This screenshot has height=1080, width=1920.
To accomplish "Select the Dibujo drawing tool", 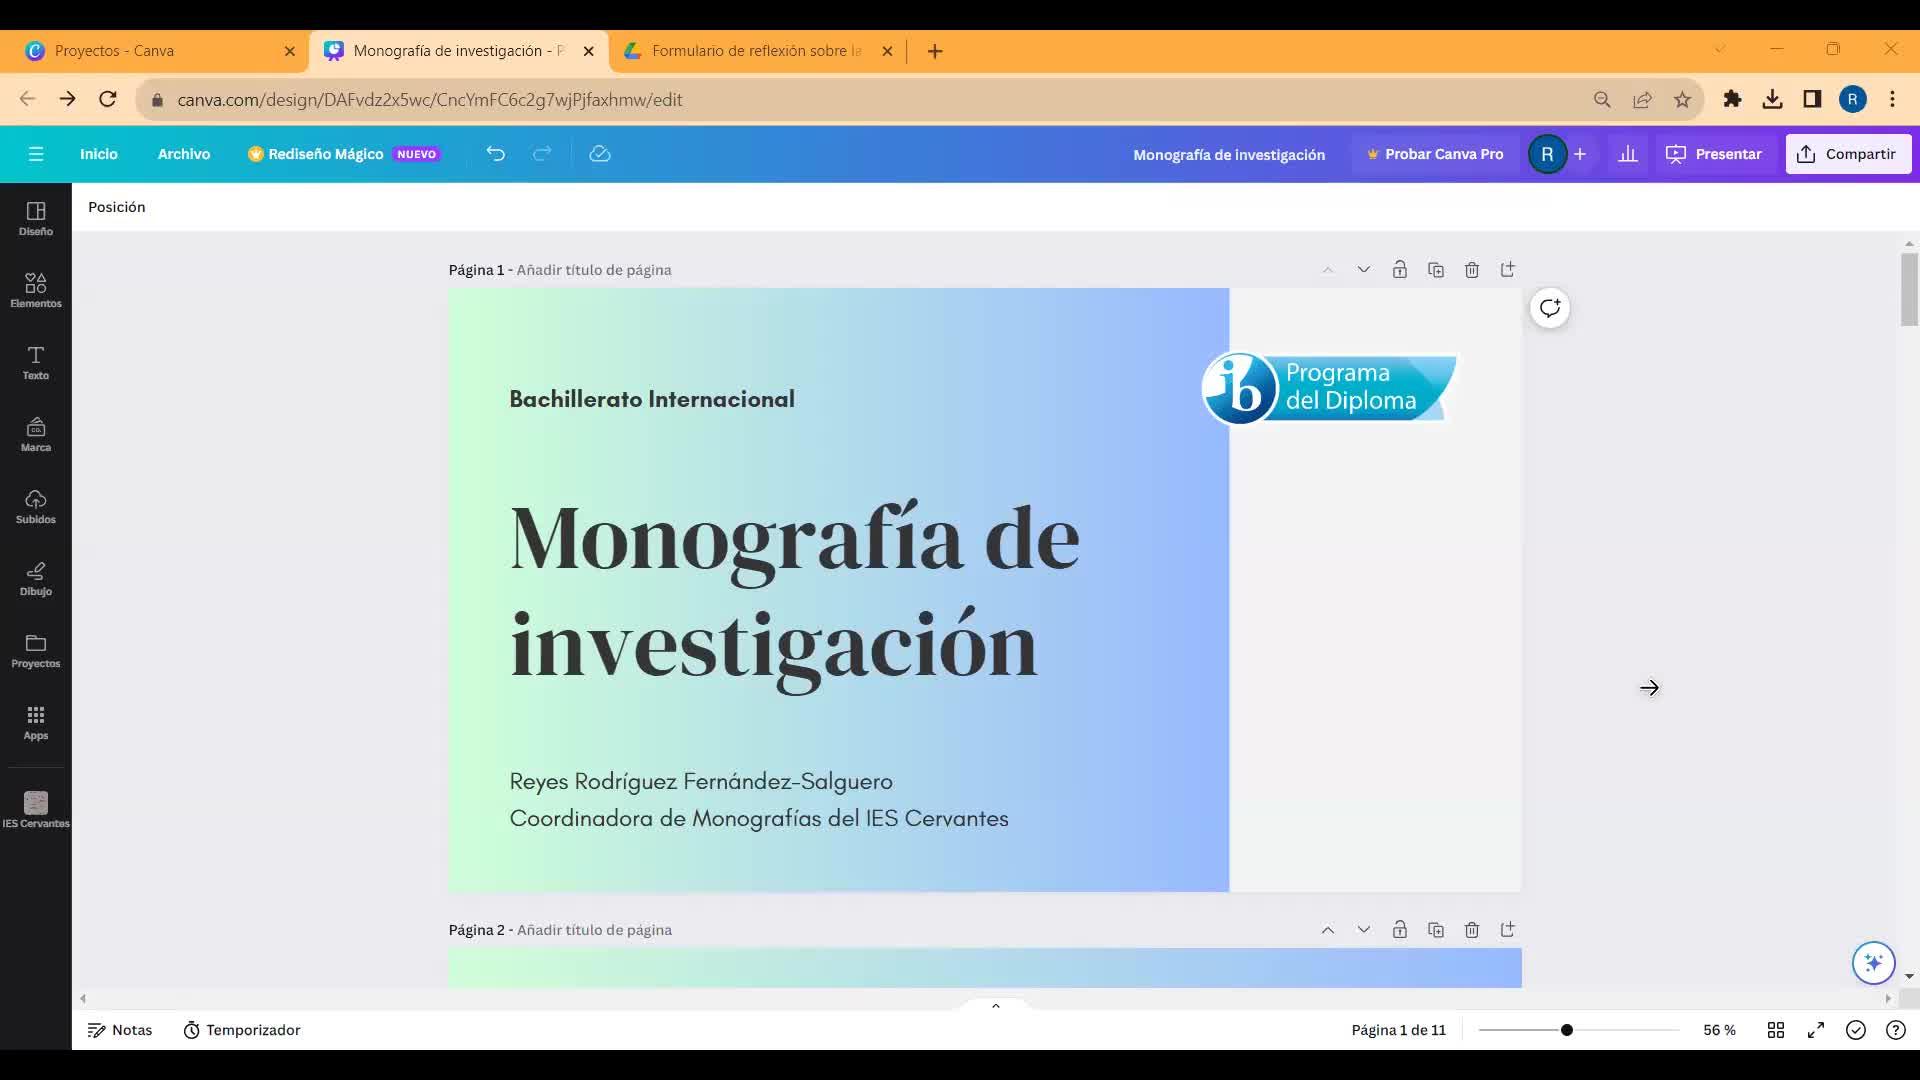I will click(35, 578).
